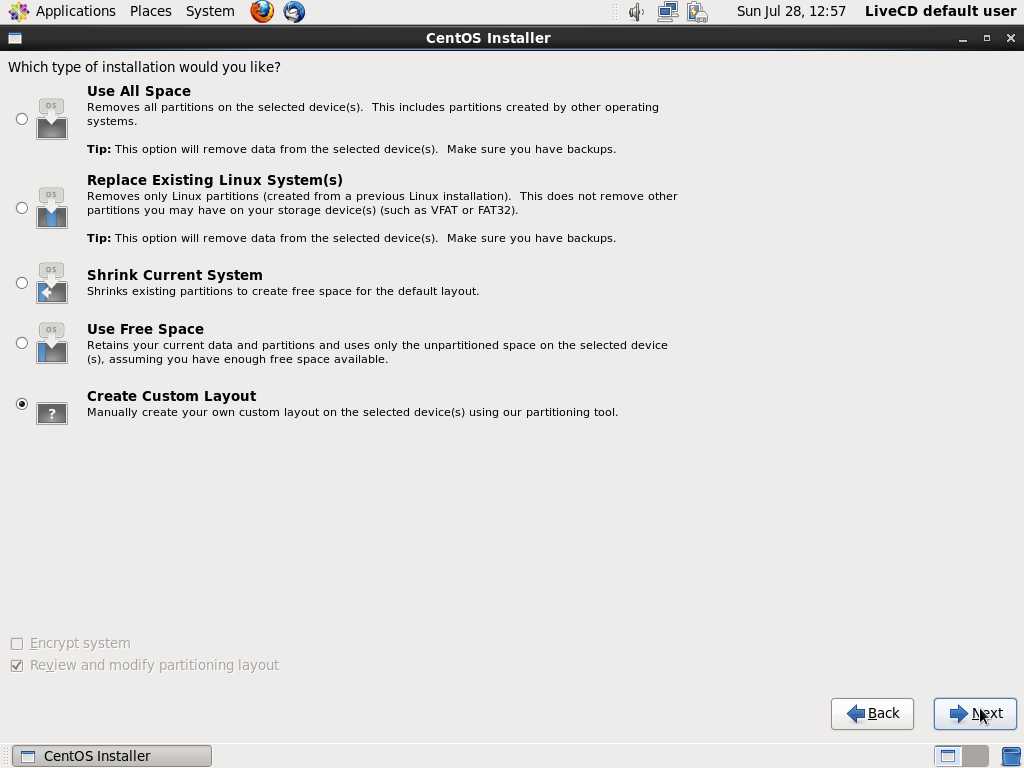This screenshot has height=768, width=1024.
Task: Open the power manager tray icon
Action: coord(697,11)
